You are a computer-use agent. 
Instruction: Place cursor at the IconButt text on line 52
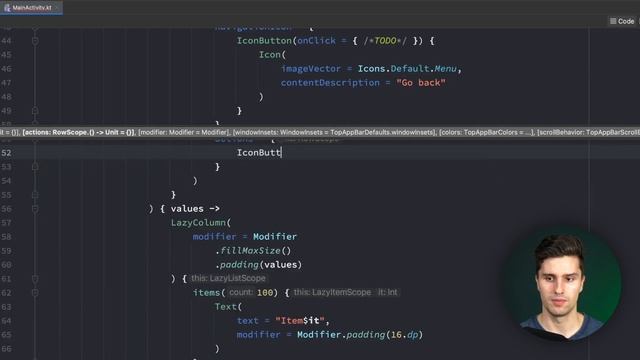(x=259, y=153)
